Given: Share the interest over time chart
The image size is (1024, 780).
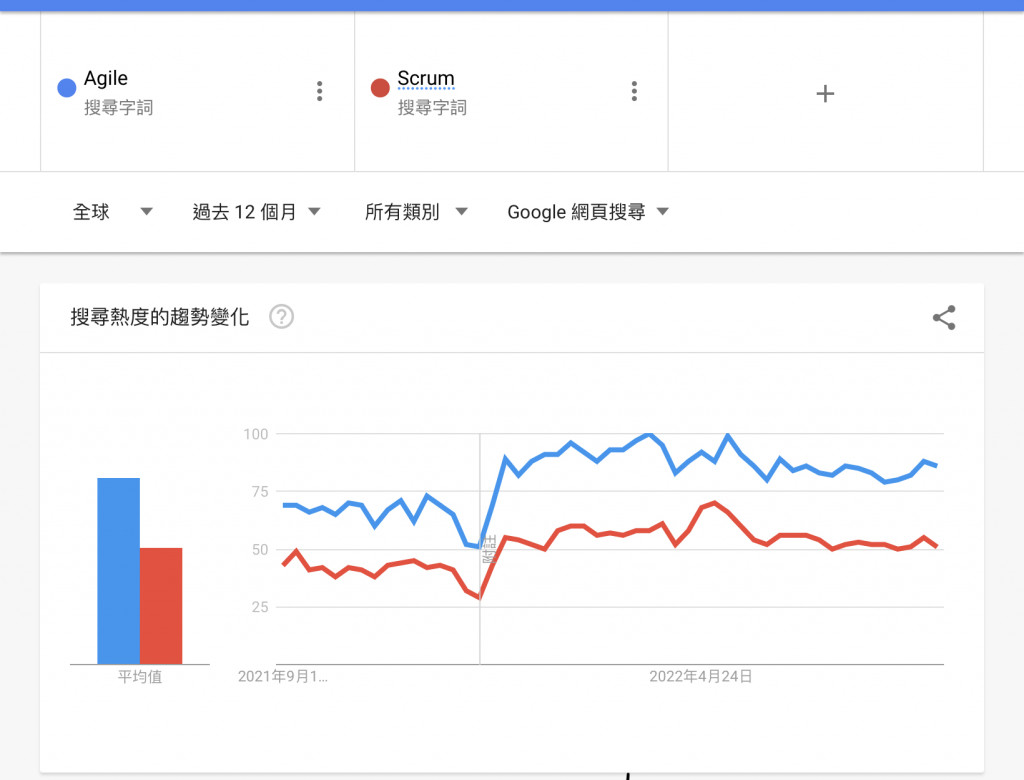Looking at the screenshot, I should tap(944, 317).
